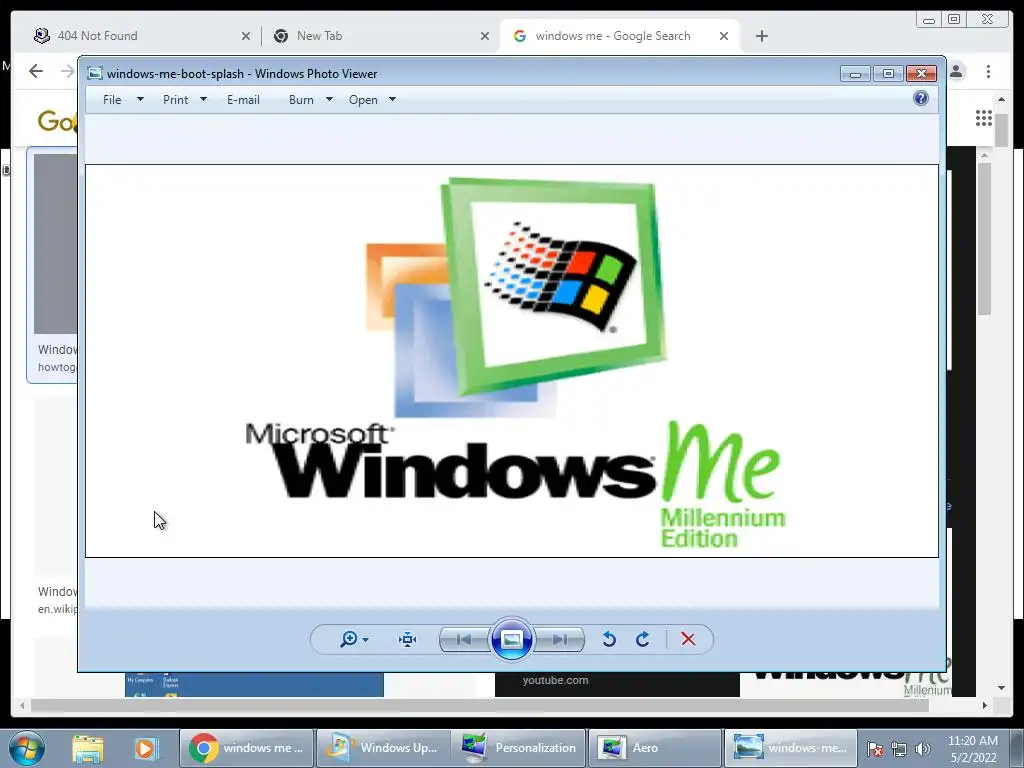
Task: Open the zoom magnifier in Photo Viewer
Action: (349, 639)
